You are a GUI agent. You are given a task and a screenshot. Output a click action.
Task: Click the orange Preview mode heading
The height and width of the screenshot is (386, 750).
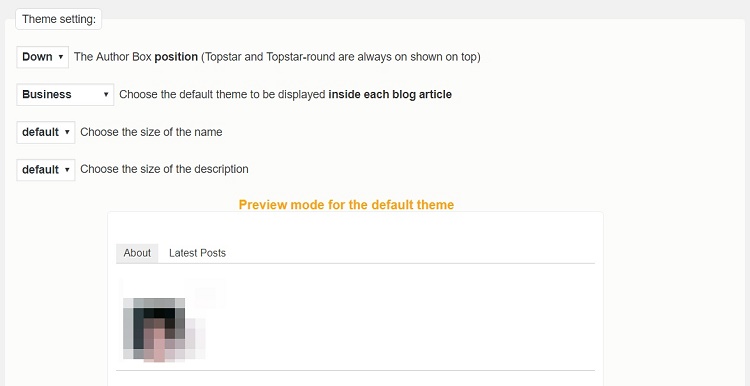(x=346, y=205)
